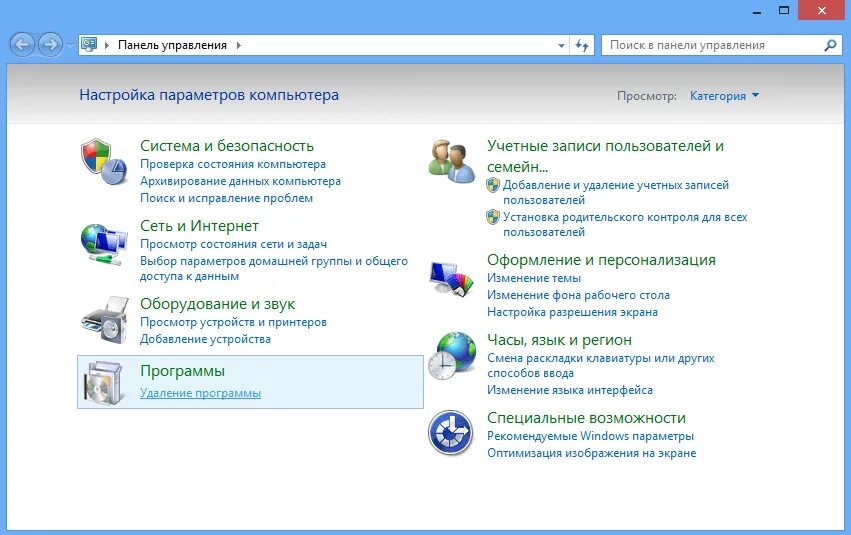Click the shield icon beside 'Установка родительского контроля'
The height and width of the screenshot is (535, 851).
[x=492, y=217]
